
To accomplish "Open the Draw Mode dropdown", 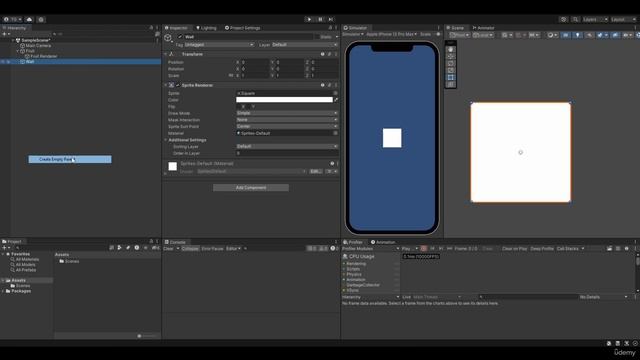I will [x=287, y=113].
